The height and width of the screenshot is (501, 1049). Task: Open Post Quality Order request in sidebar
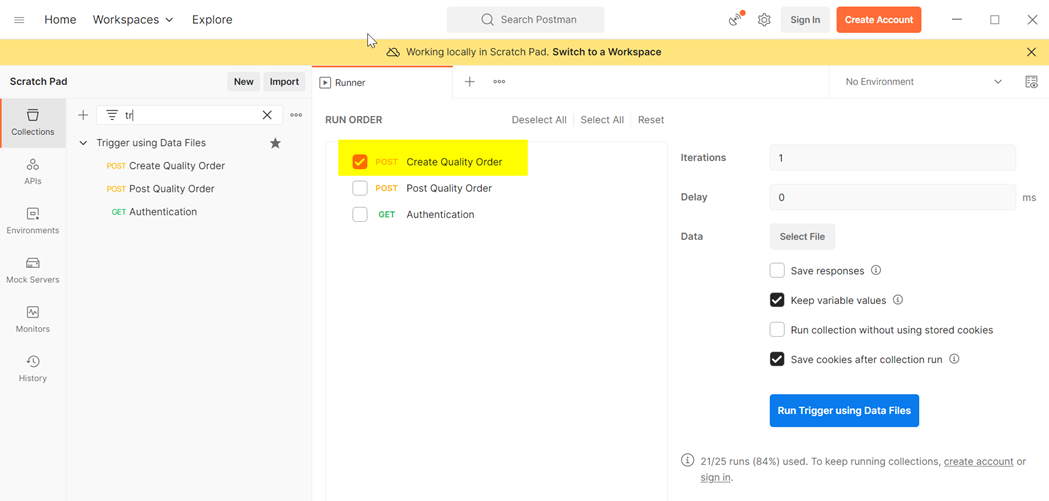[171, 189]
